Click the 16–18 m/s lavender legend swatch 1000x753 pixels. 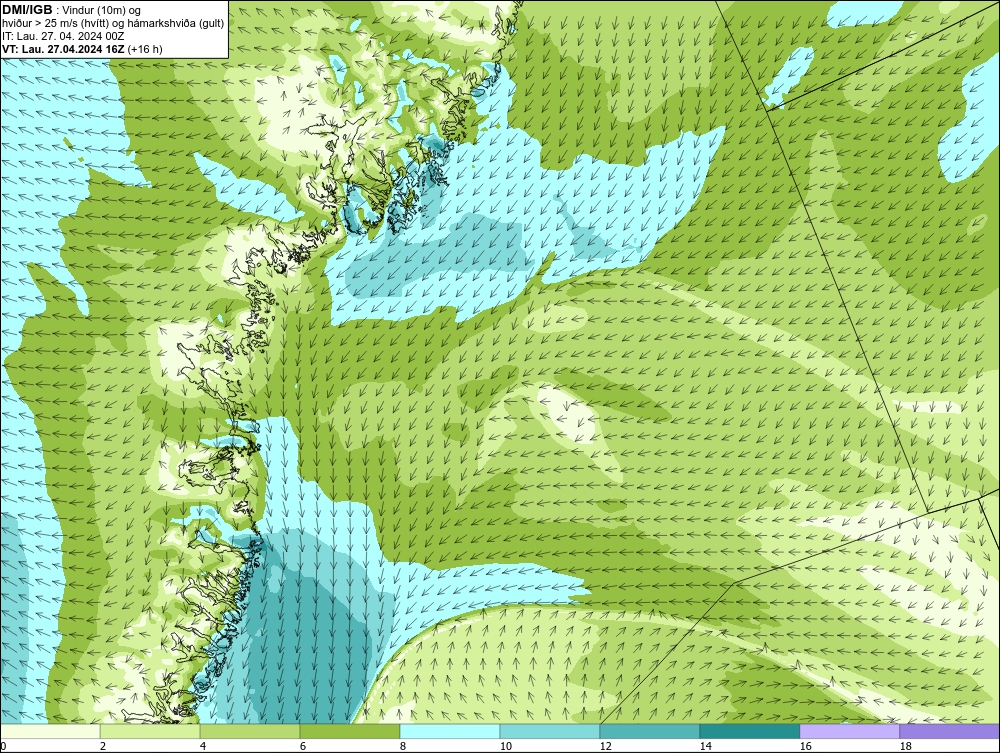[x=849, y=731]
